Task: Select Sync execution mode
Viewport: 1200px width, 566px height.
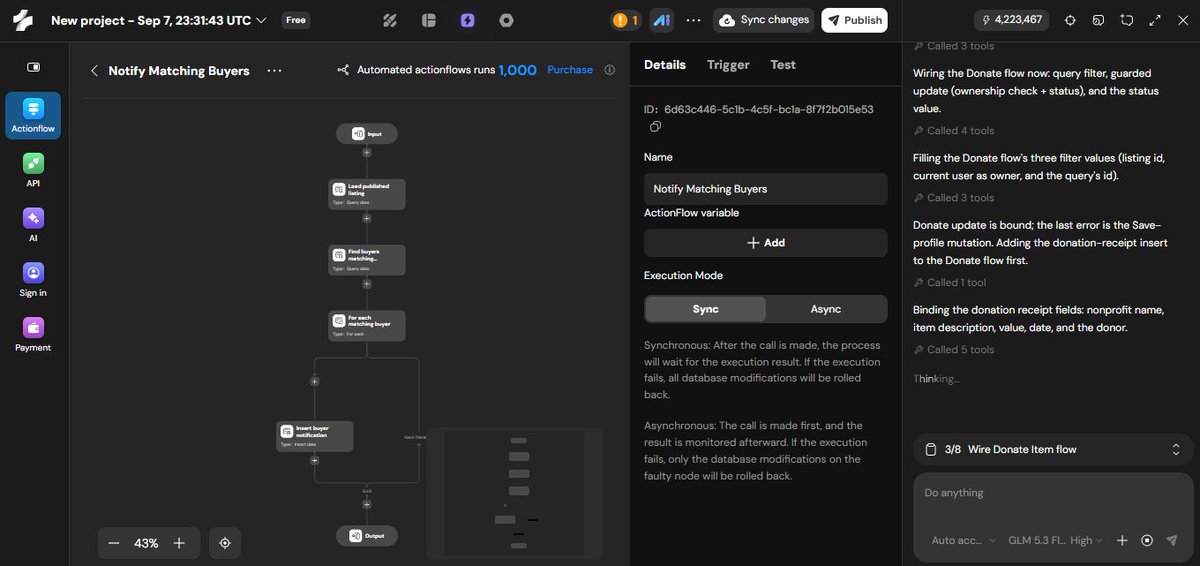Action: point(705,309)
